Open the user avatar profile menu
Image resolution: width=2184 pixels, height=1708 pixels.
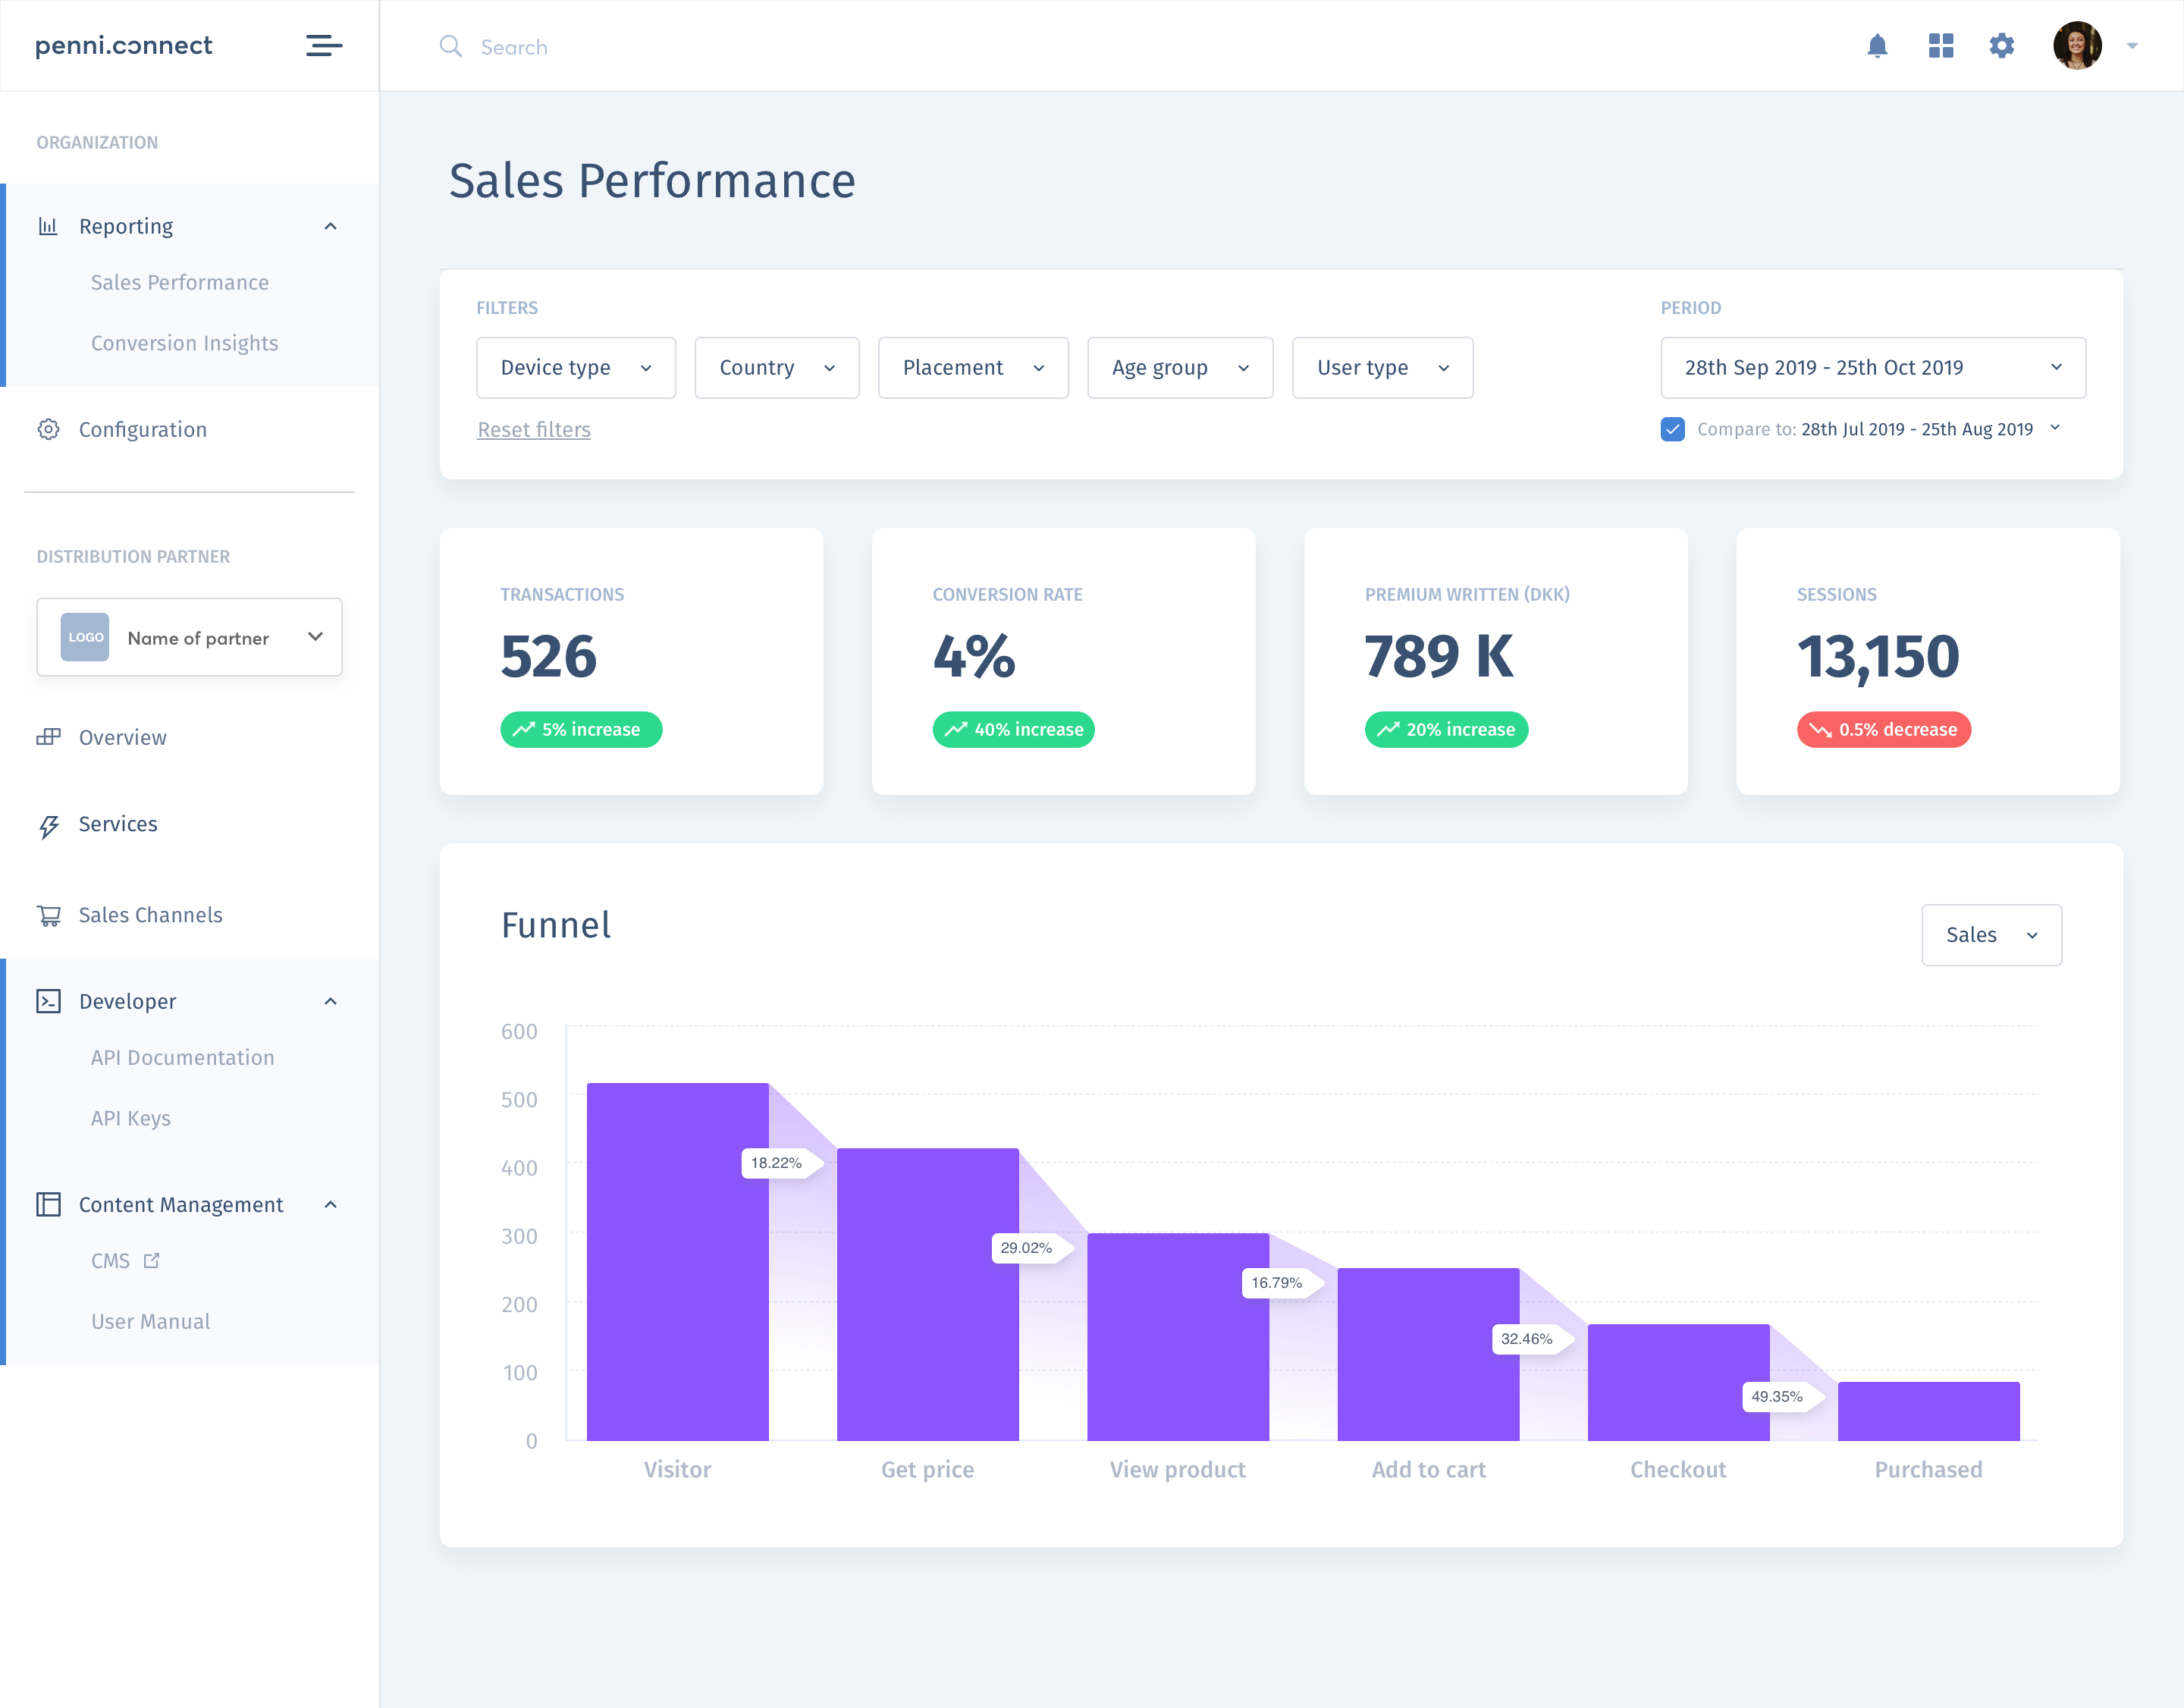click(2077, 46)
